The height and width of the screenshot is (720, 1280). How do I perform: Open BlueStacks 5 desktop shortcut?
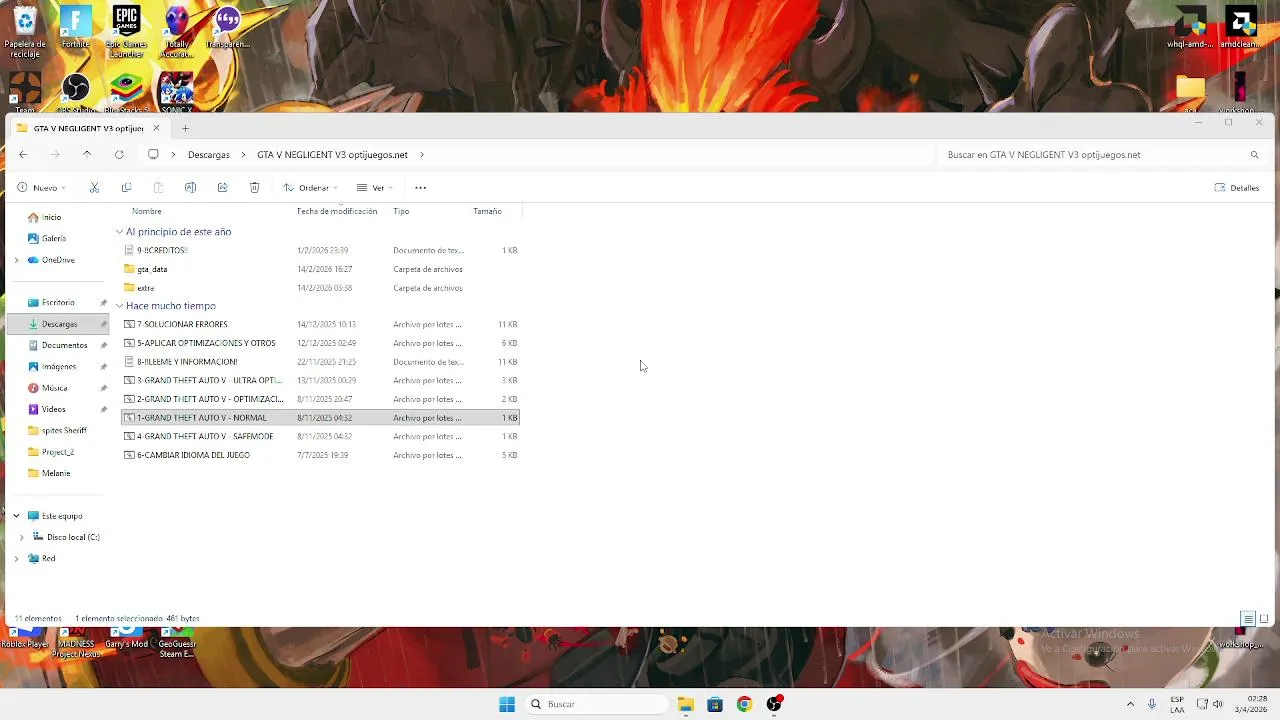coord(126,92)
